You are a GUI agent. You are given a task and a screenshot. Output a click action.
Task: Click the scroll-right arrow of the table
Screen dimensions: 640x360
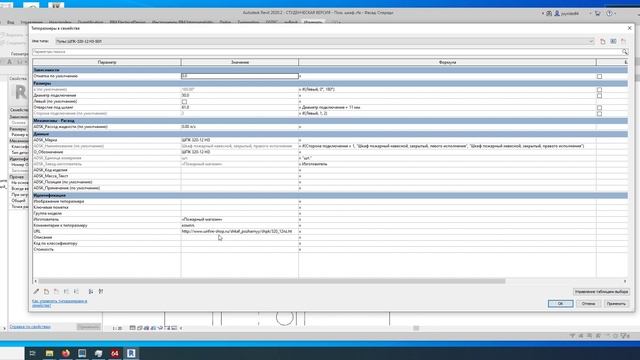[x=624, y=281]
